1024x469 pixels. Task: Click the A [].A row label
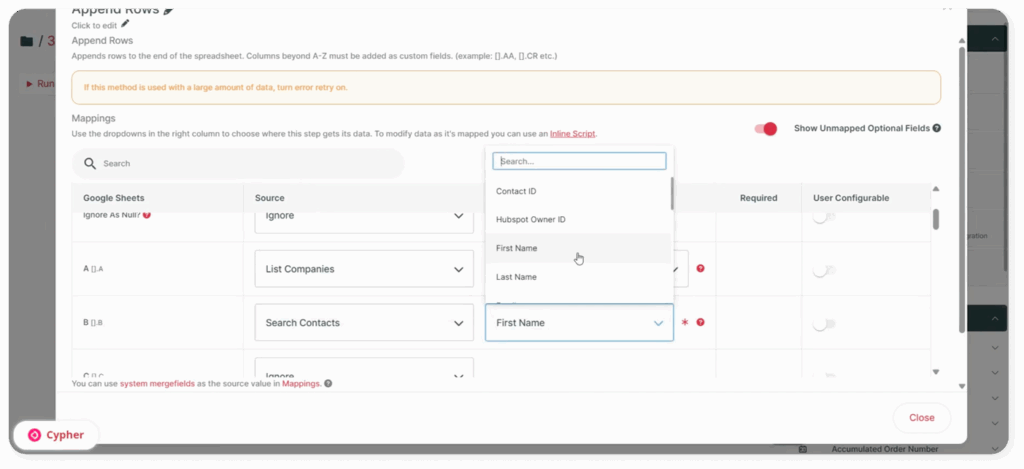93,268
